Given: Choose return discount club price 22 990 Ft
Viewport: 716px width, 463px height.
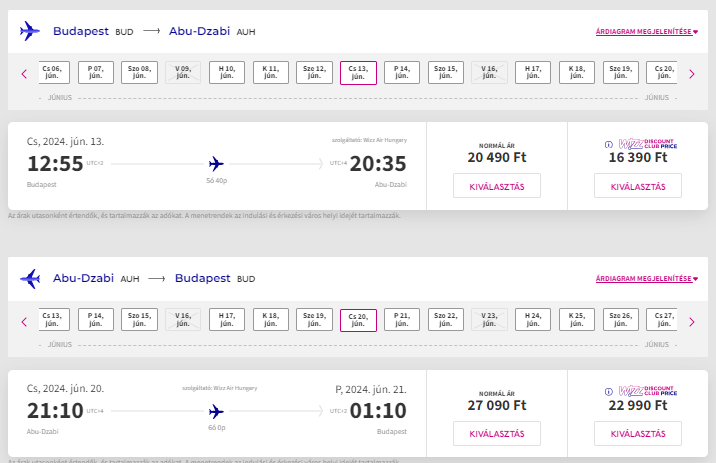Looking at the screenshot, I should click(638, 433).
